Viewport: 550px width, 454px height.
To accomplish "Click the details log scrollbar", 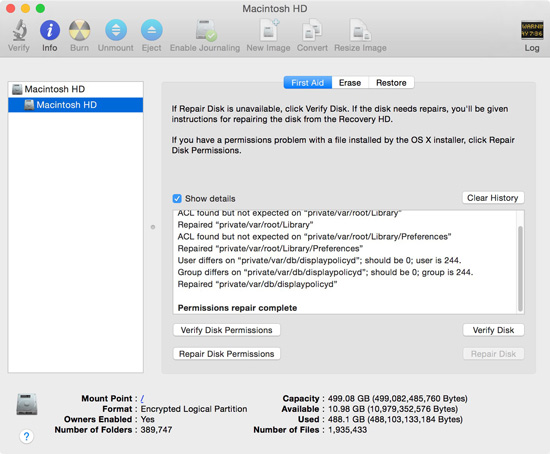I will [521, 268].
